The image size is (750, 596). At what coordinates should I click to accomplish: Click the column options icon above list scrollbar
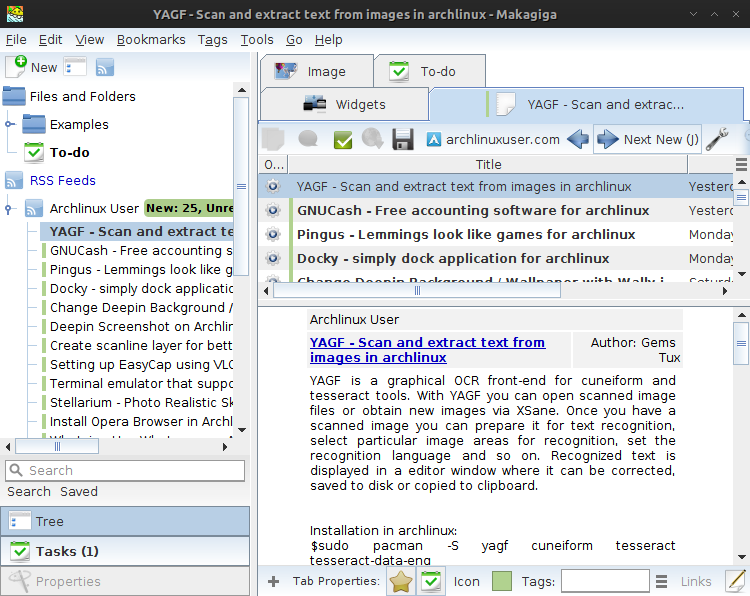(741, 165)
